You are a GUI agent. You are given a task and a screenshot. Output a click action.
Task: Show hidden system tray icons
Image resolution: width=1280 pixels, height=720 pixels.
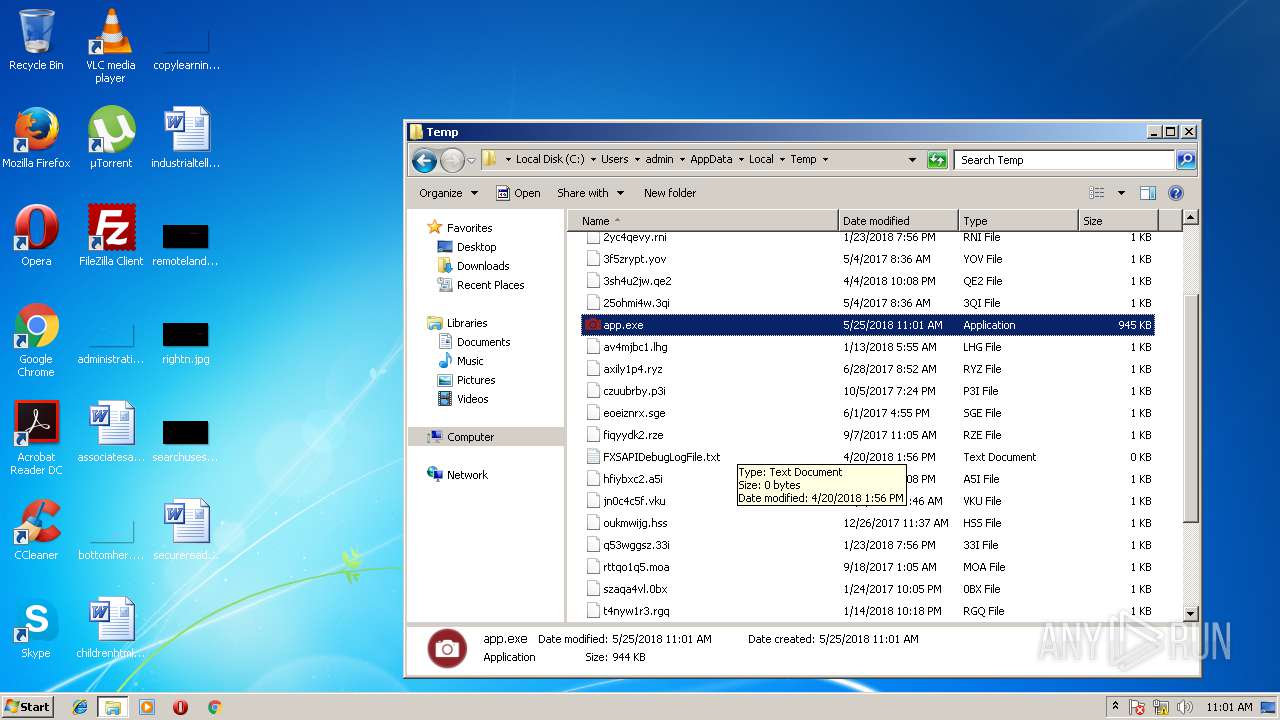coord(1115,706)
